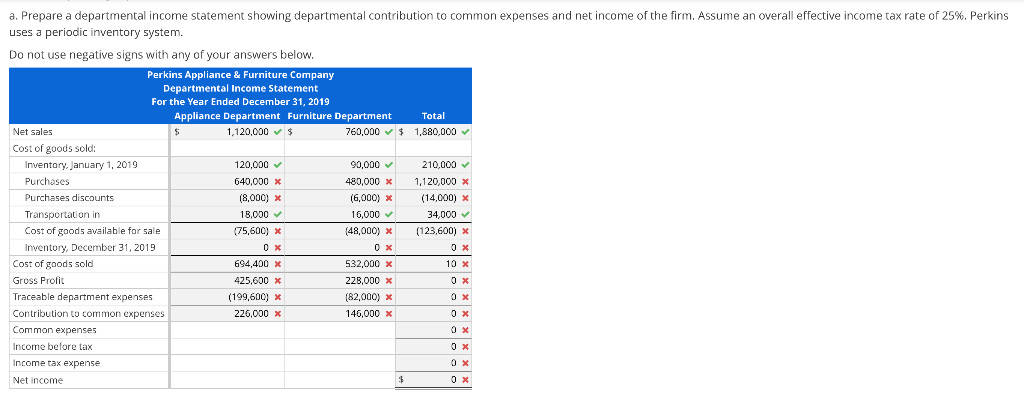Click green check beside 18,000 transportation
The height and width of the screenshot is (403, 1024).
tap(278, 214)
